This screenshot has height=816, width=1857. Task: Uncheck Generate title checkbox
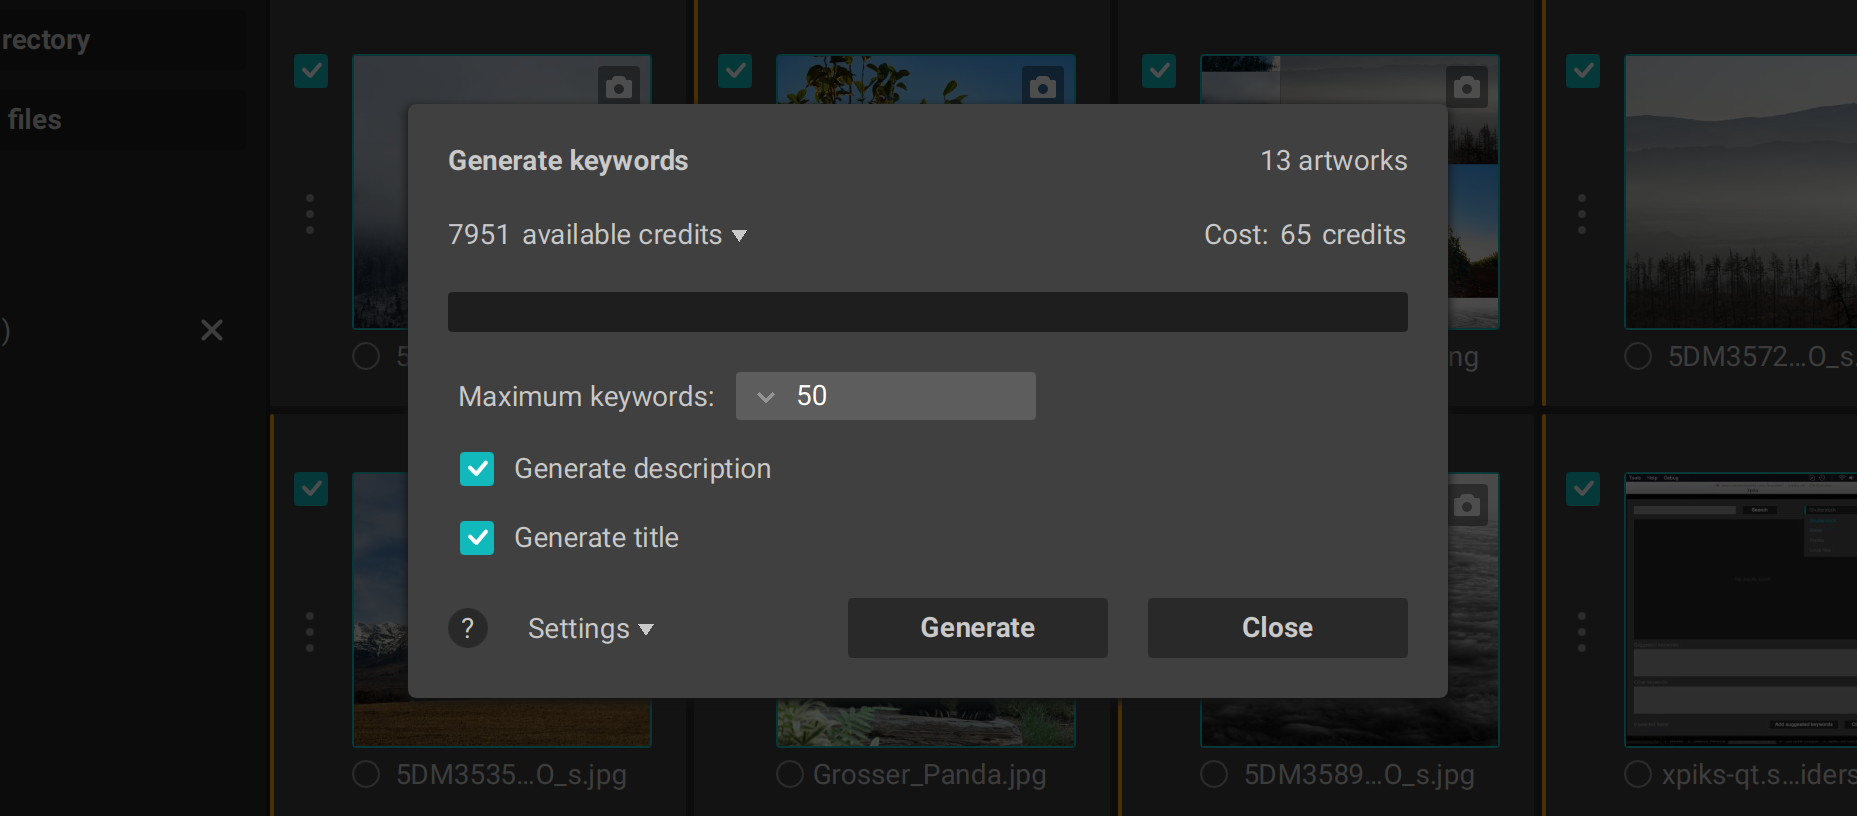(477, 538)
